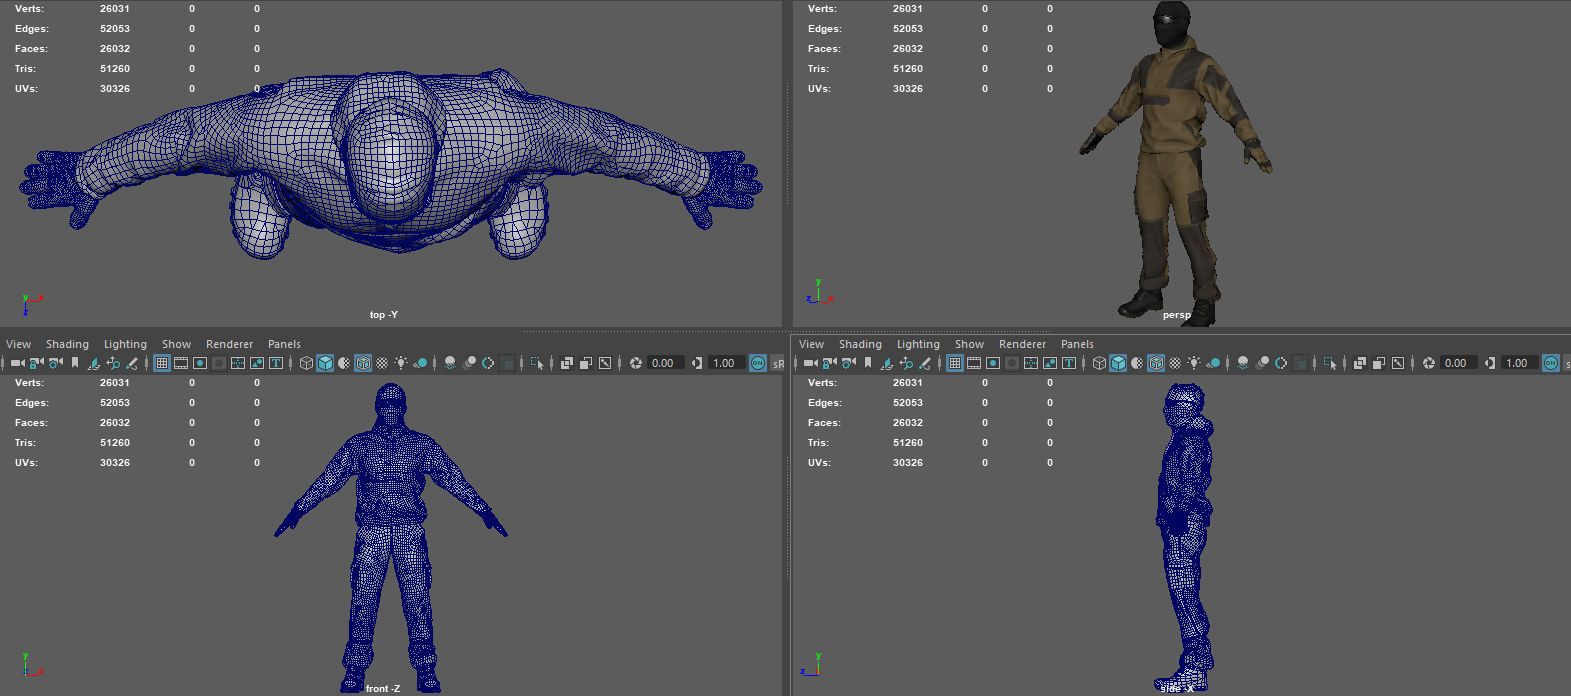Viewport: 1571px width, 696px height.
Task: Click the Exposure 0.00 field in front panel
Action: 665,363
